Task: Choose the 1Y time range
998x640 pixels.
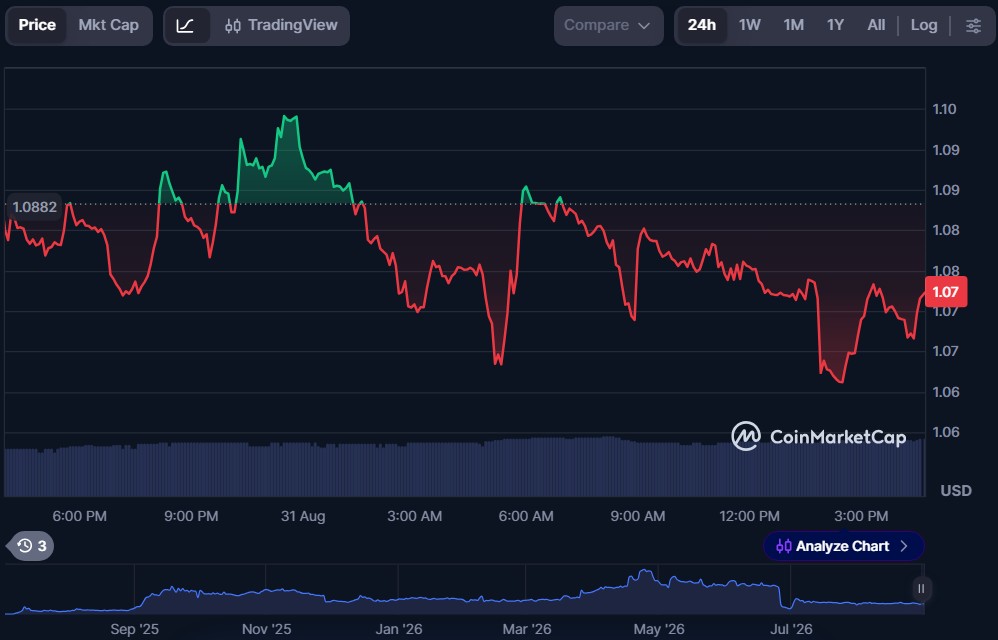Action: 835,25
